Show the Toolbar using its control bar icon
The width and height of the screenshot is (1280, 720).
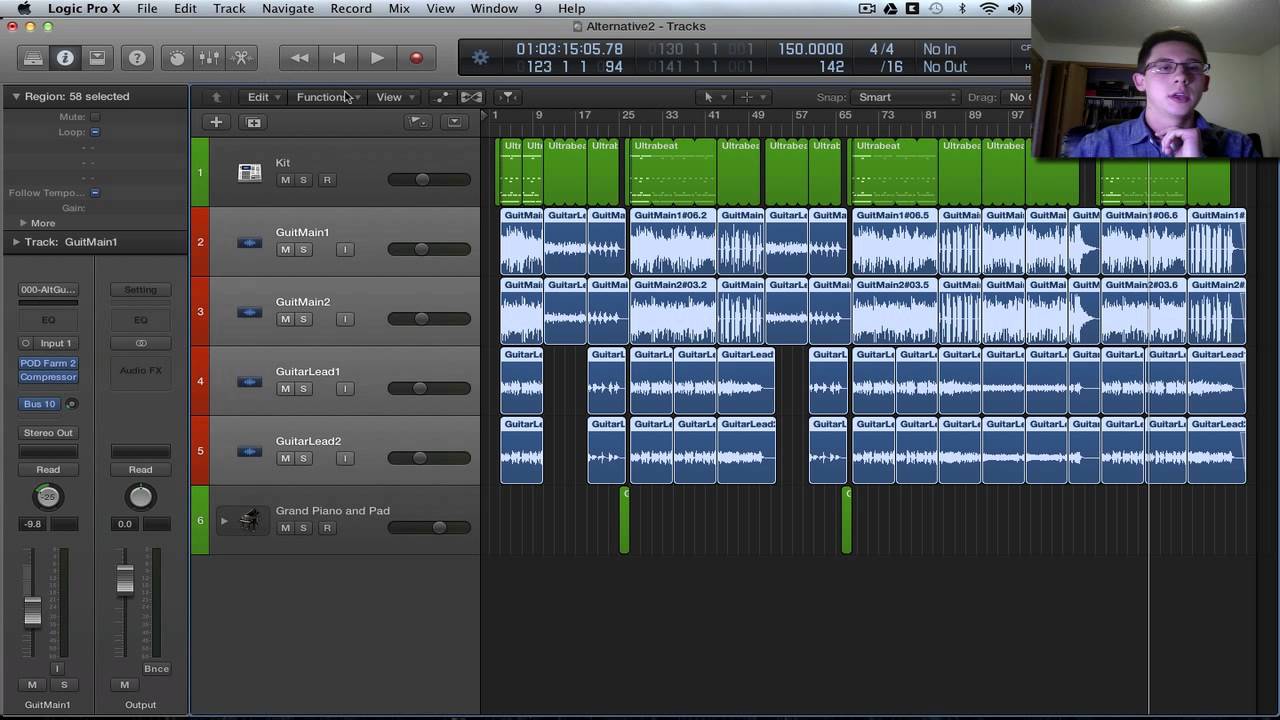click(97, 58)
